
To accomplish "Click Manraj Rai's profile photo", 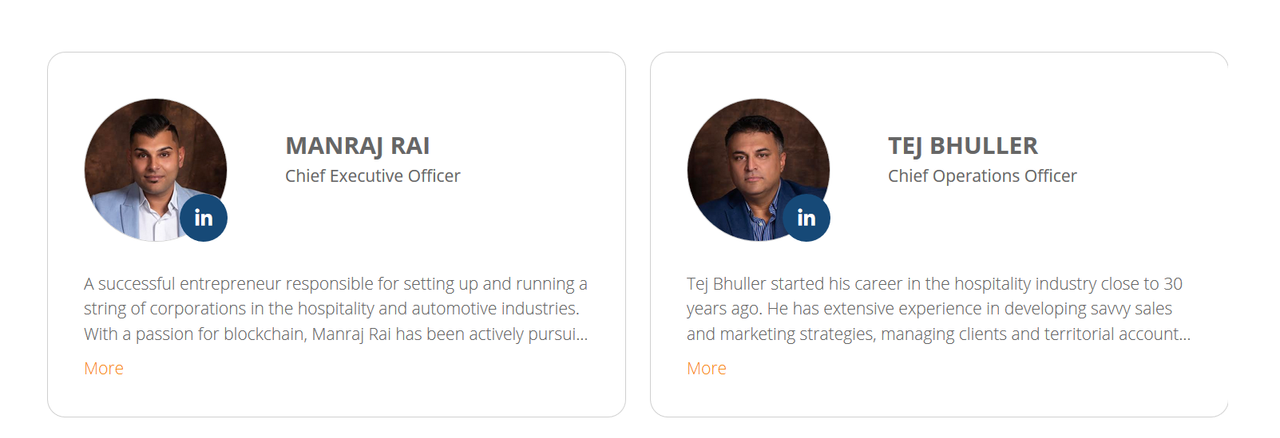I will [155, 169].
